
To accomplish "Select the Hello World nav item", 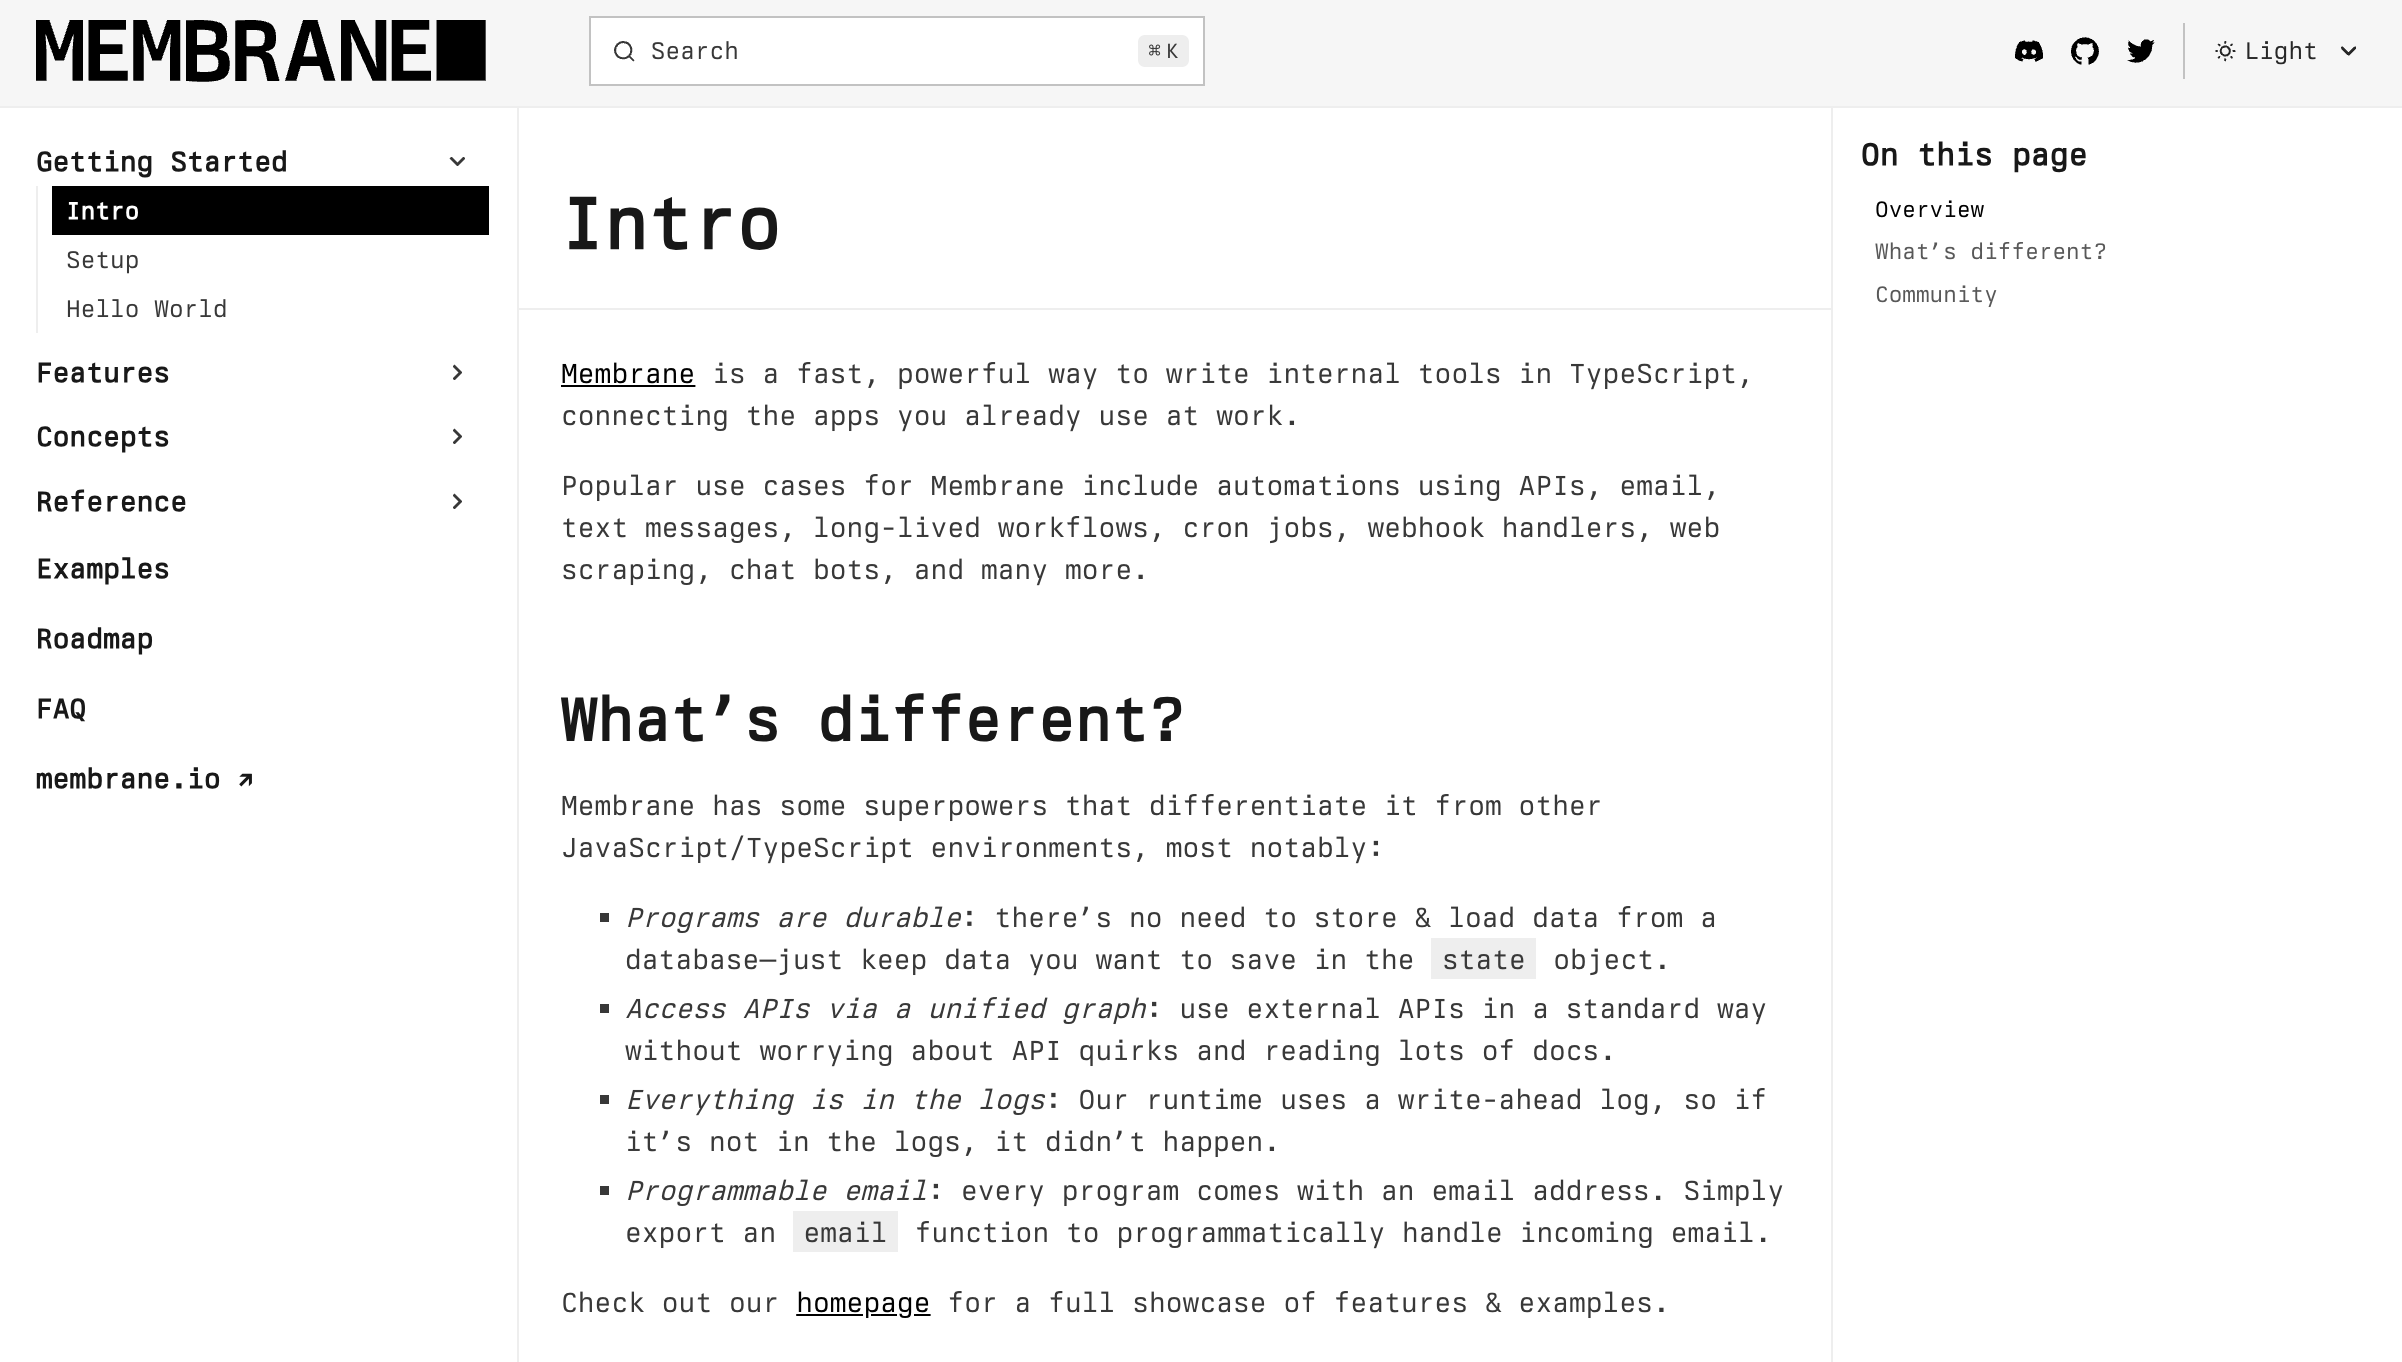I will tap(147, 308).
